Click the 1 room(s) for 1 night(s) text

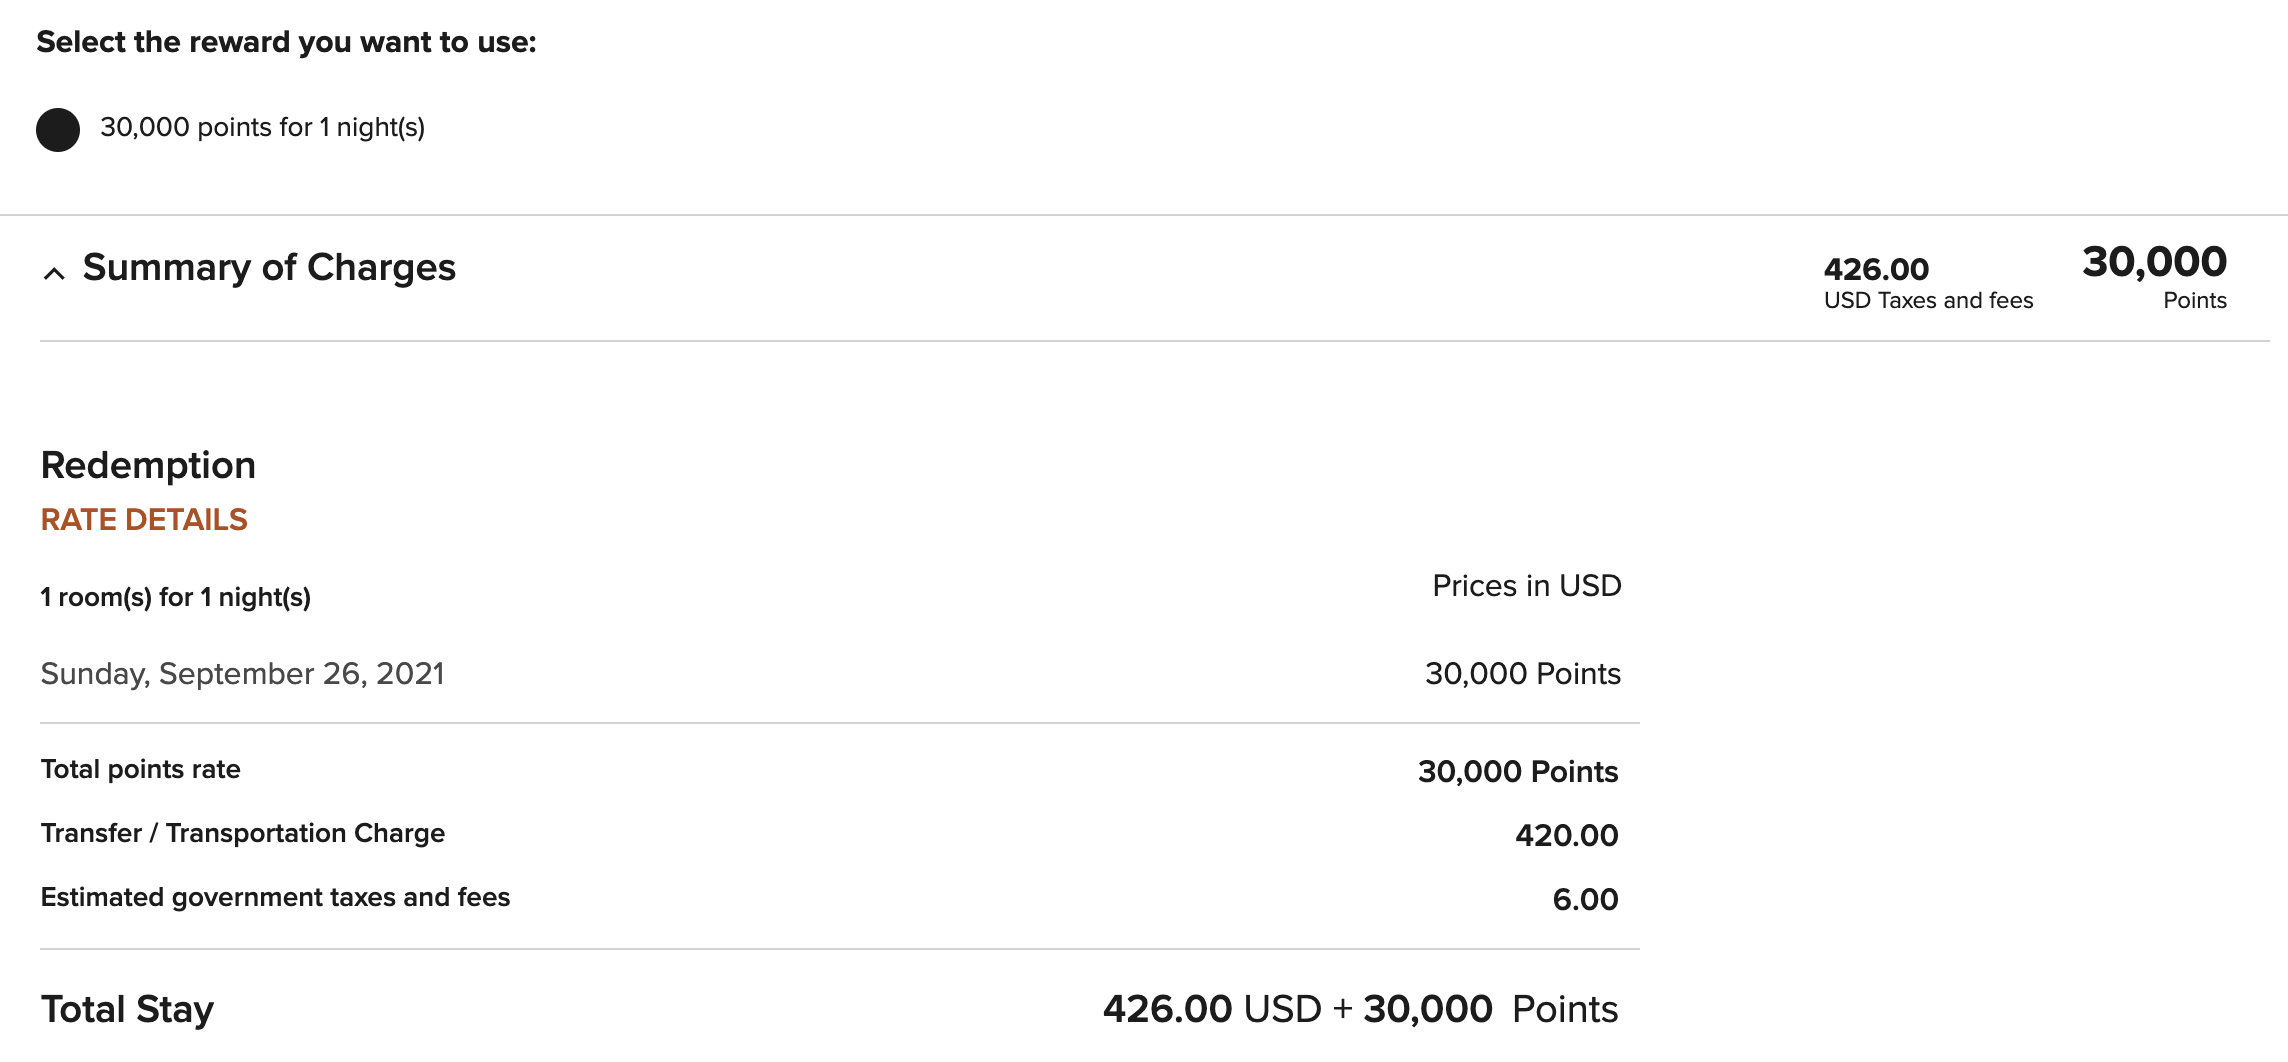pos(175,598)
